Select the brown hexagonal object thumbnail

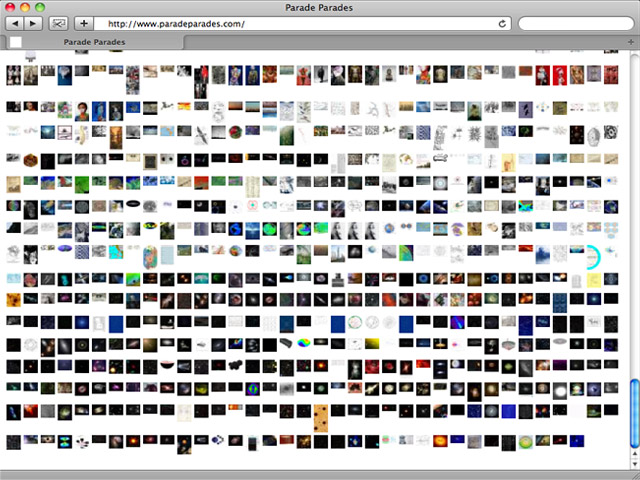(31, 161)
